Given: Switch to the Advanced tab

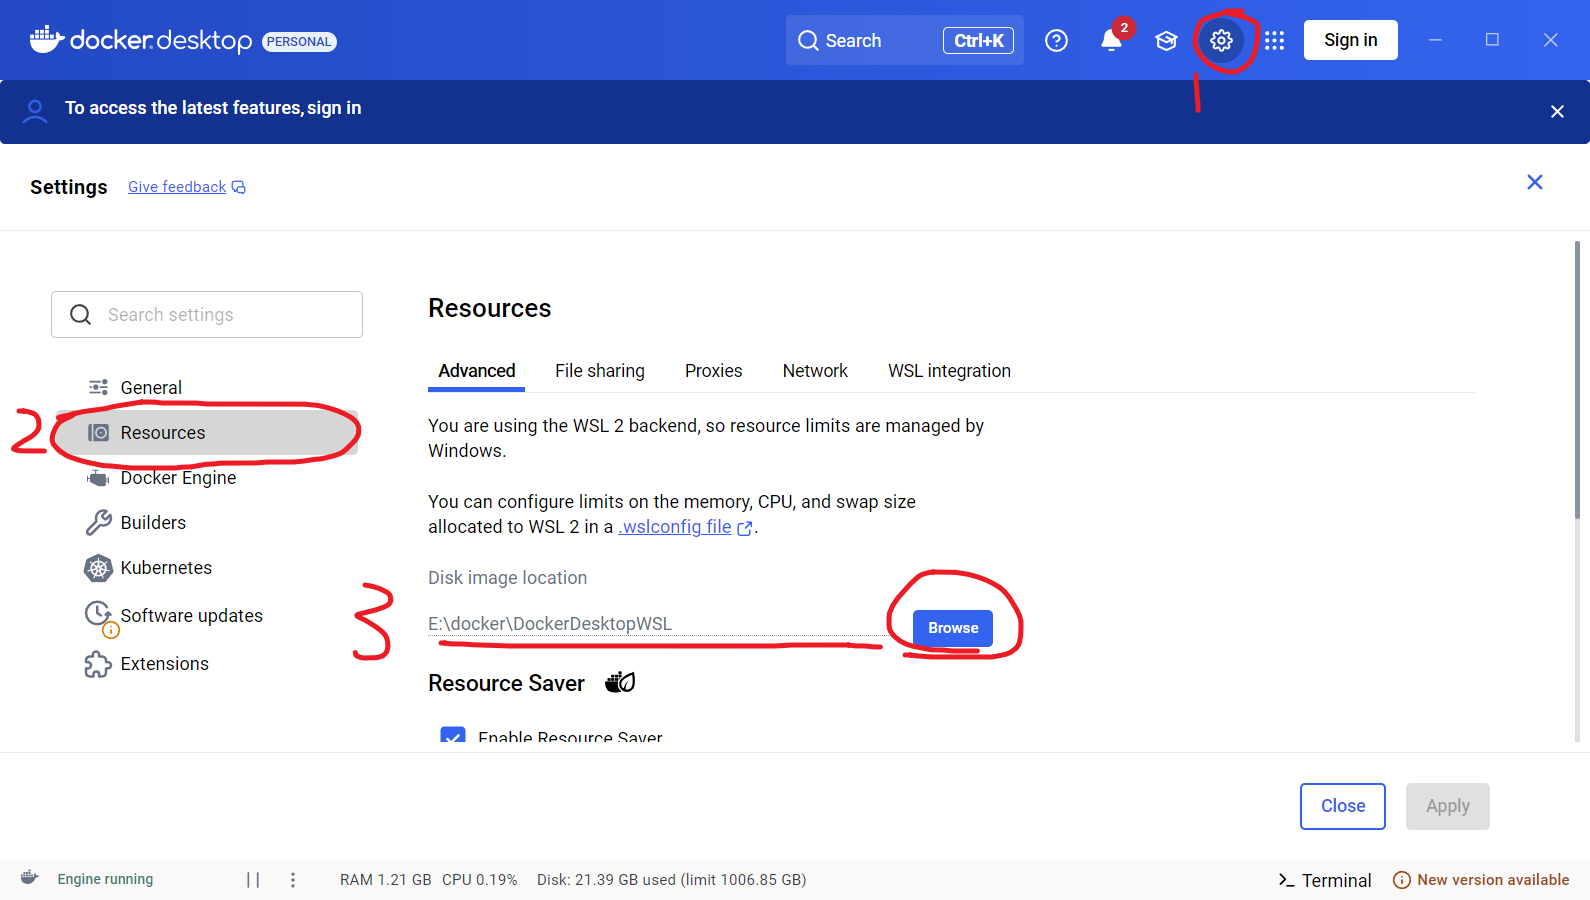Looking at the screenshot, I should click(477, 371).
